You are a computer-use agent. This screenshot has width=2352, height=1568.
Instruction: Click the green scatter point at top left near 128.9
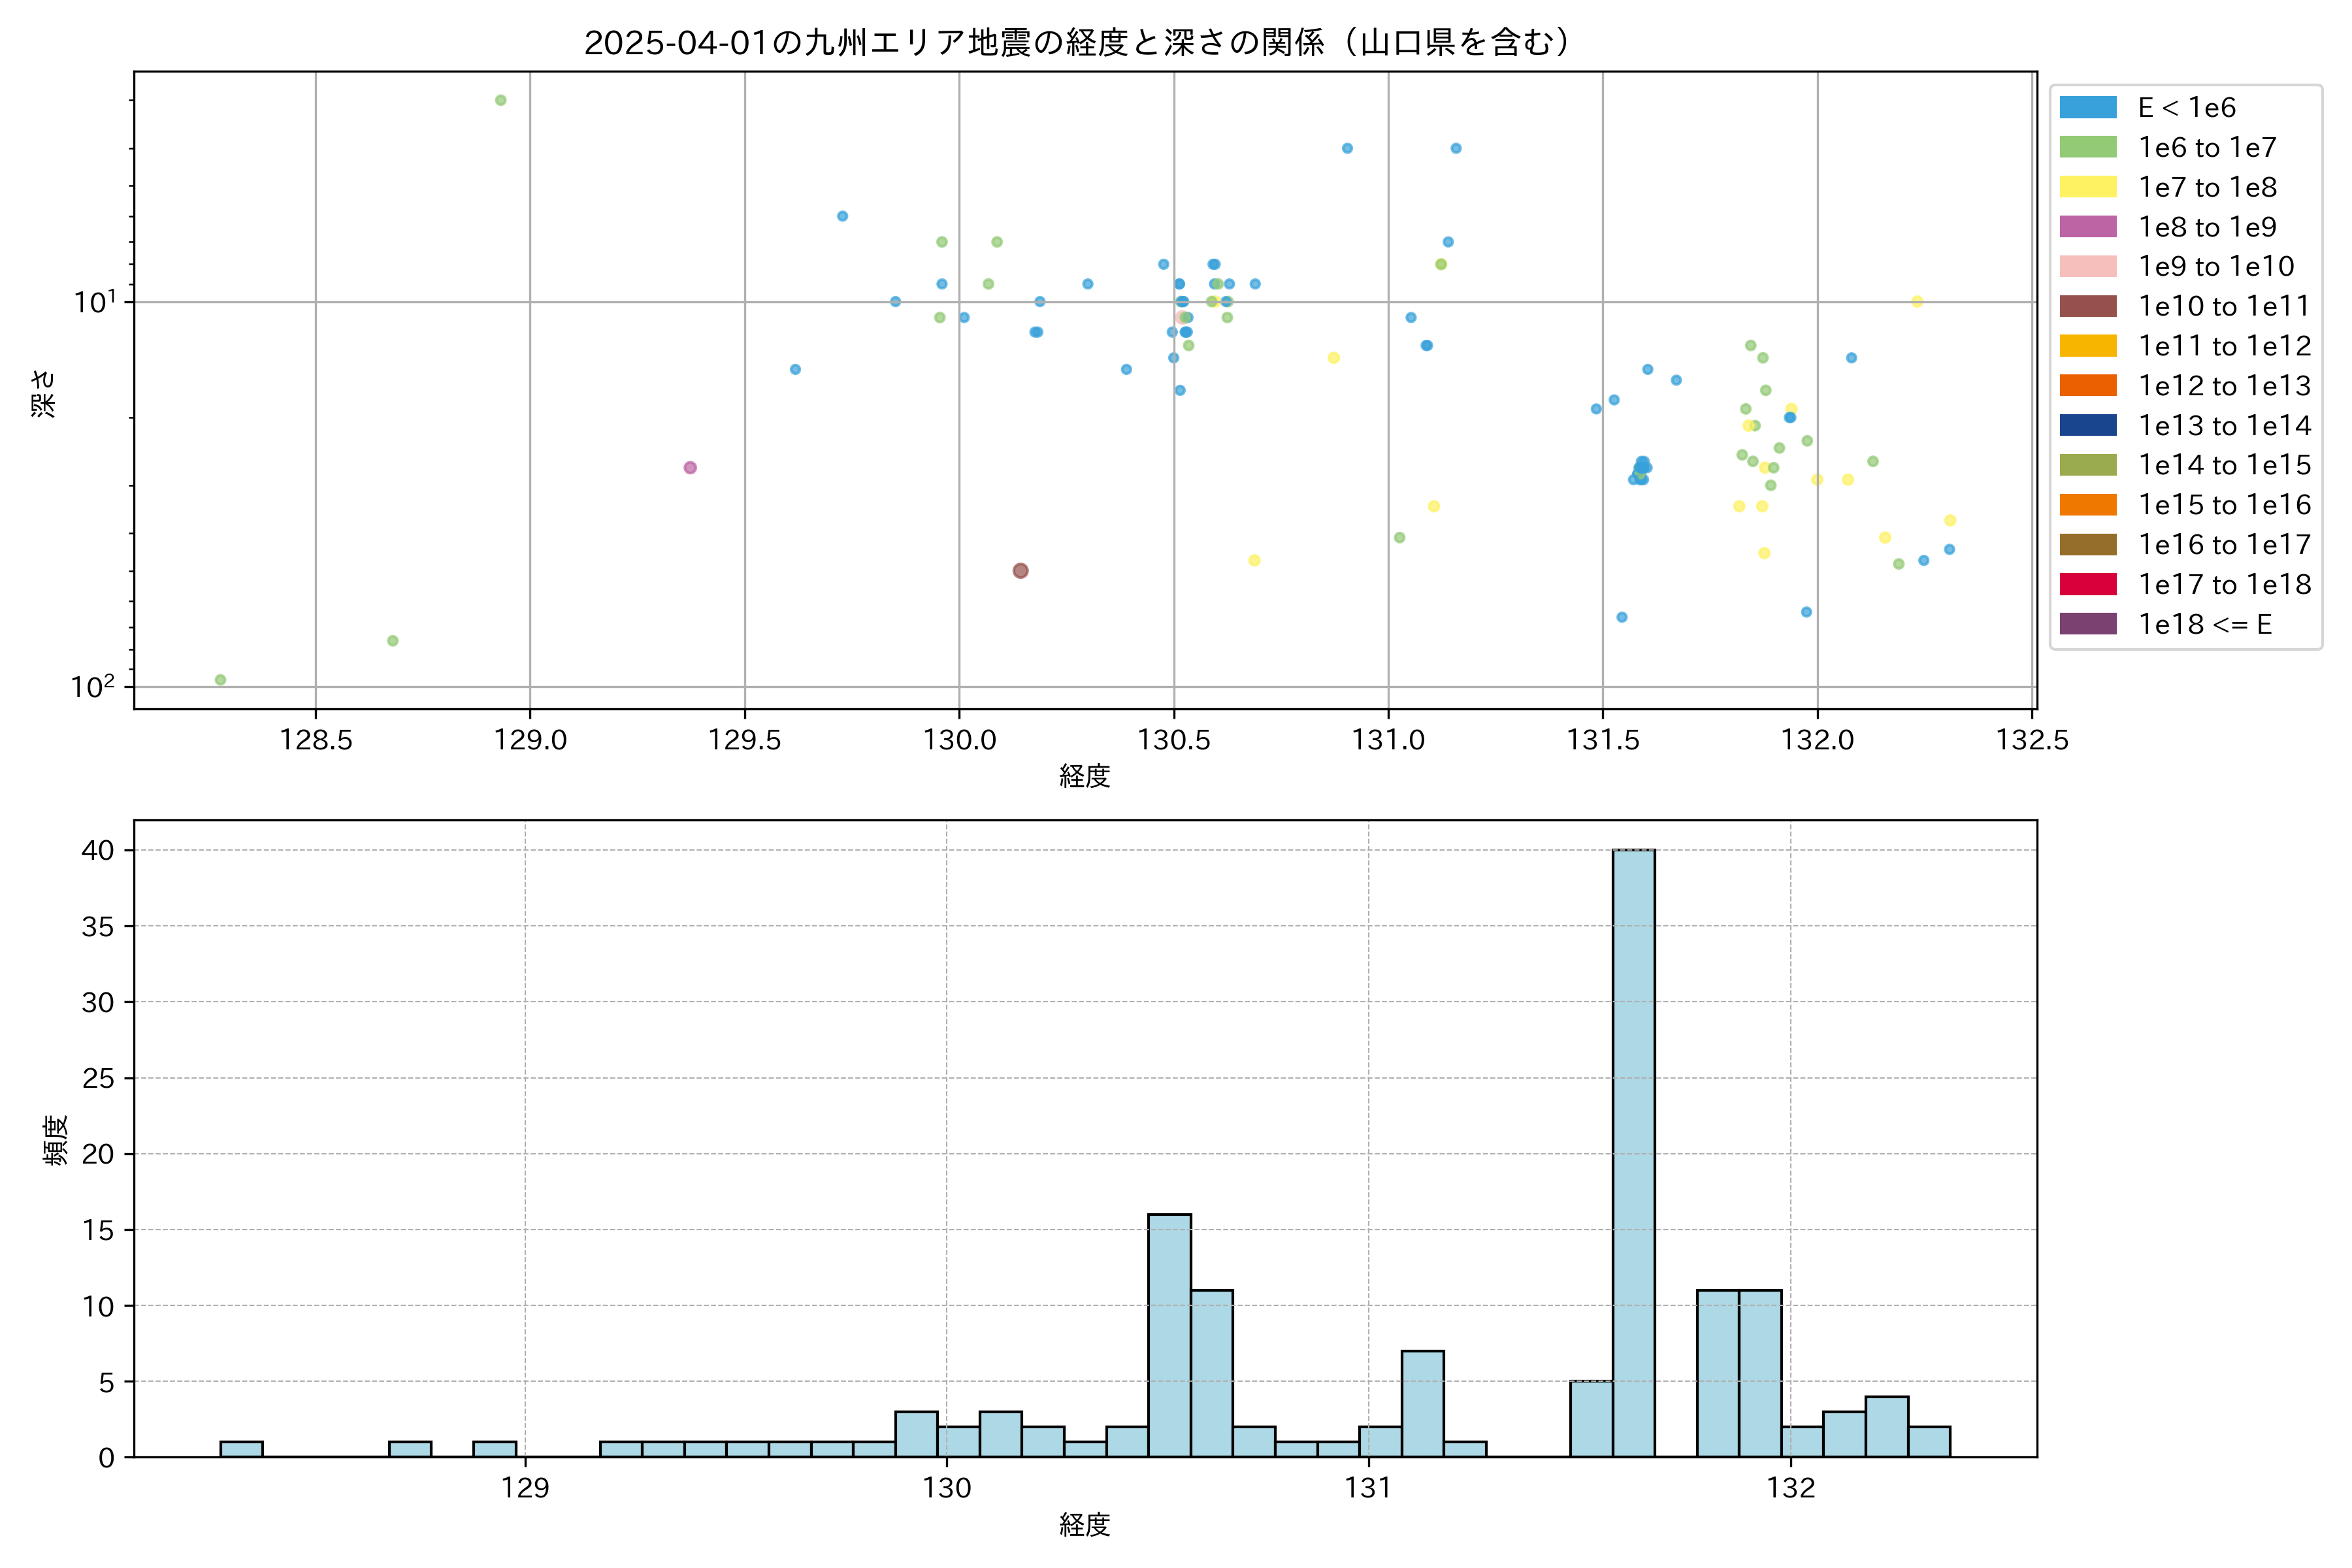click(x=501, y=100)
